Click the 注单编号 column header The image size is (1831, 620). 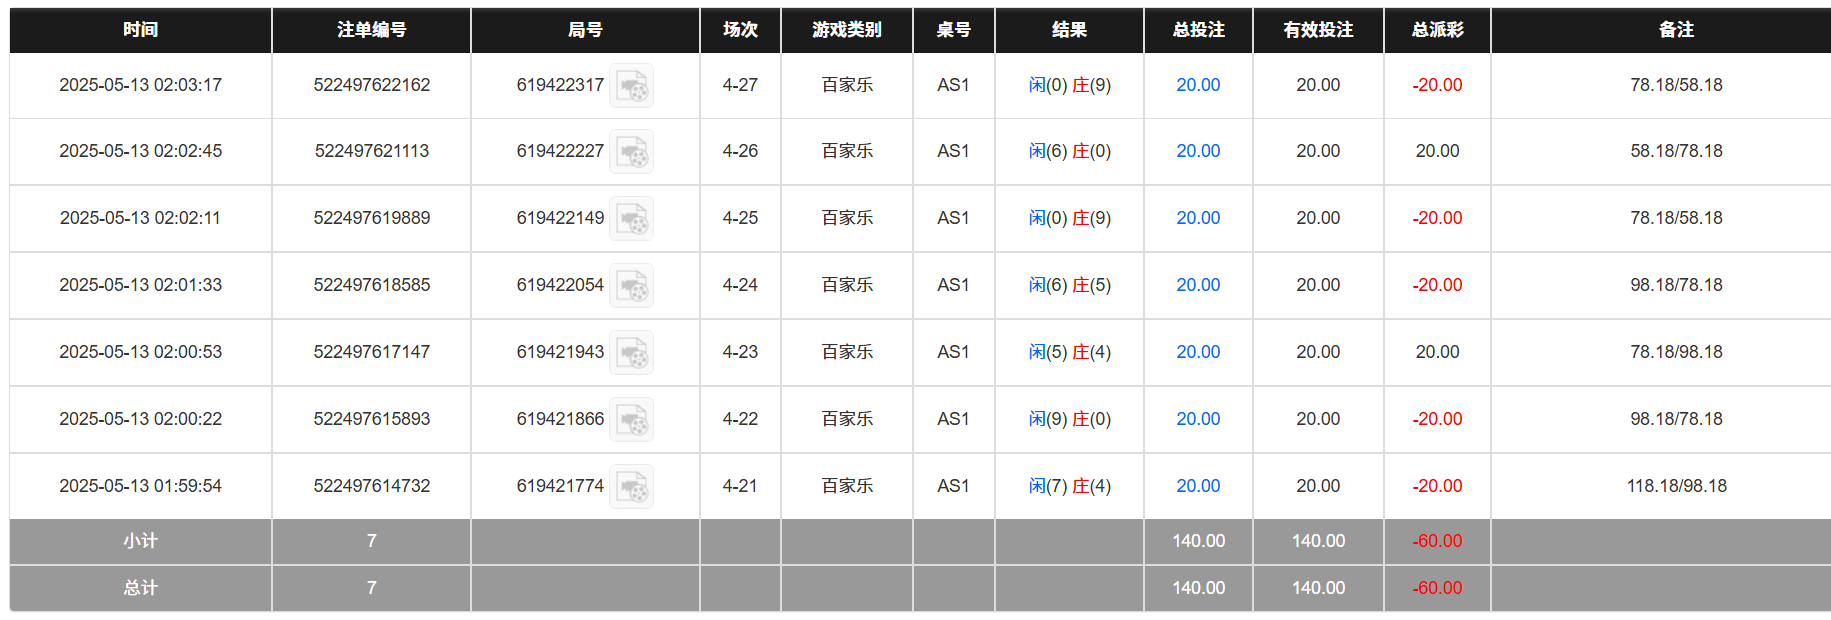[x=371, y=30]
